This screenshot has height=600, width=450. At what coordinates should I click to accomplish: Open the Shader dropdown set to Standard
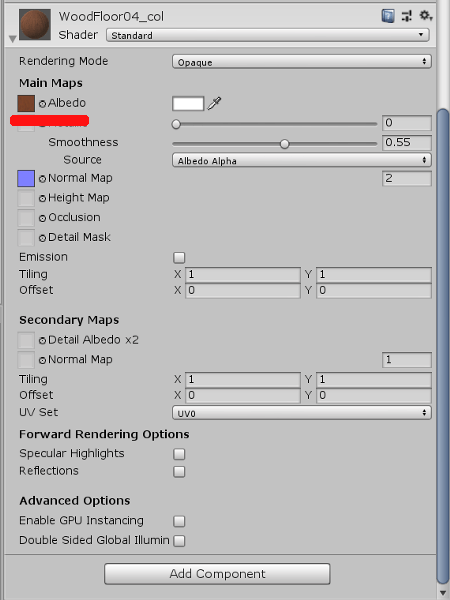click(x=267, y=35)
